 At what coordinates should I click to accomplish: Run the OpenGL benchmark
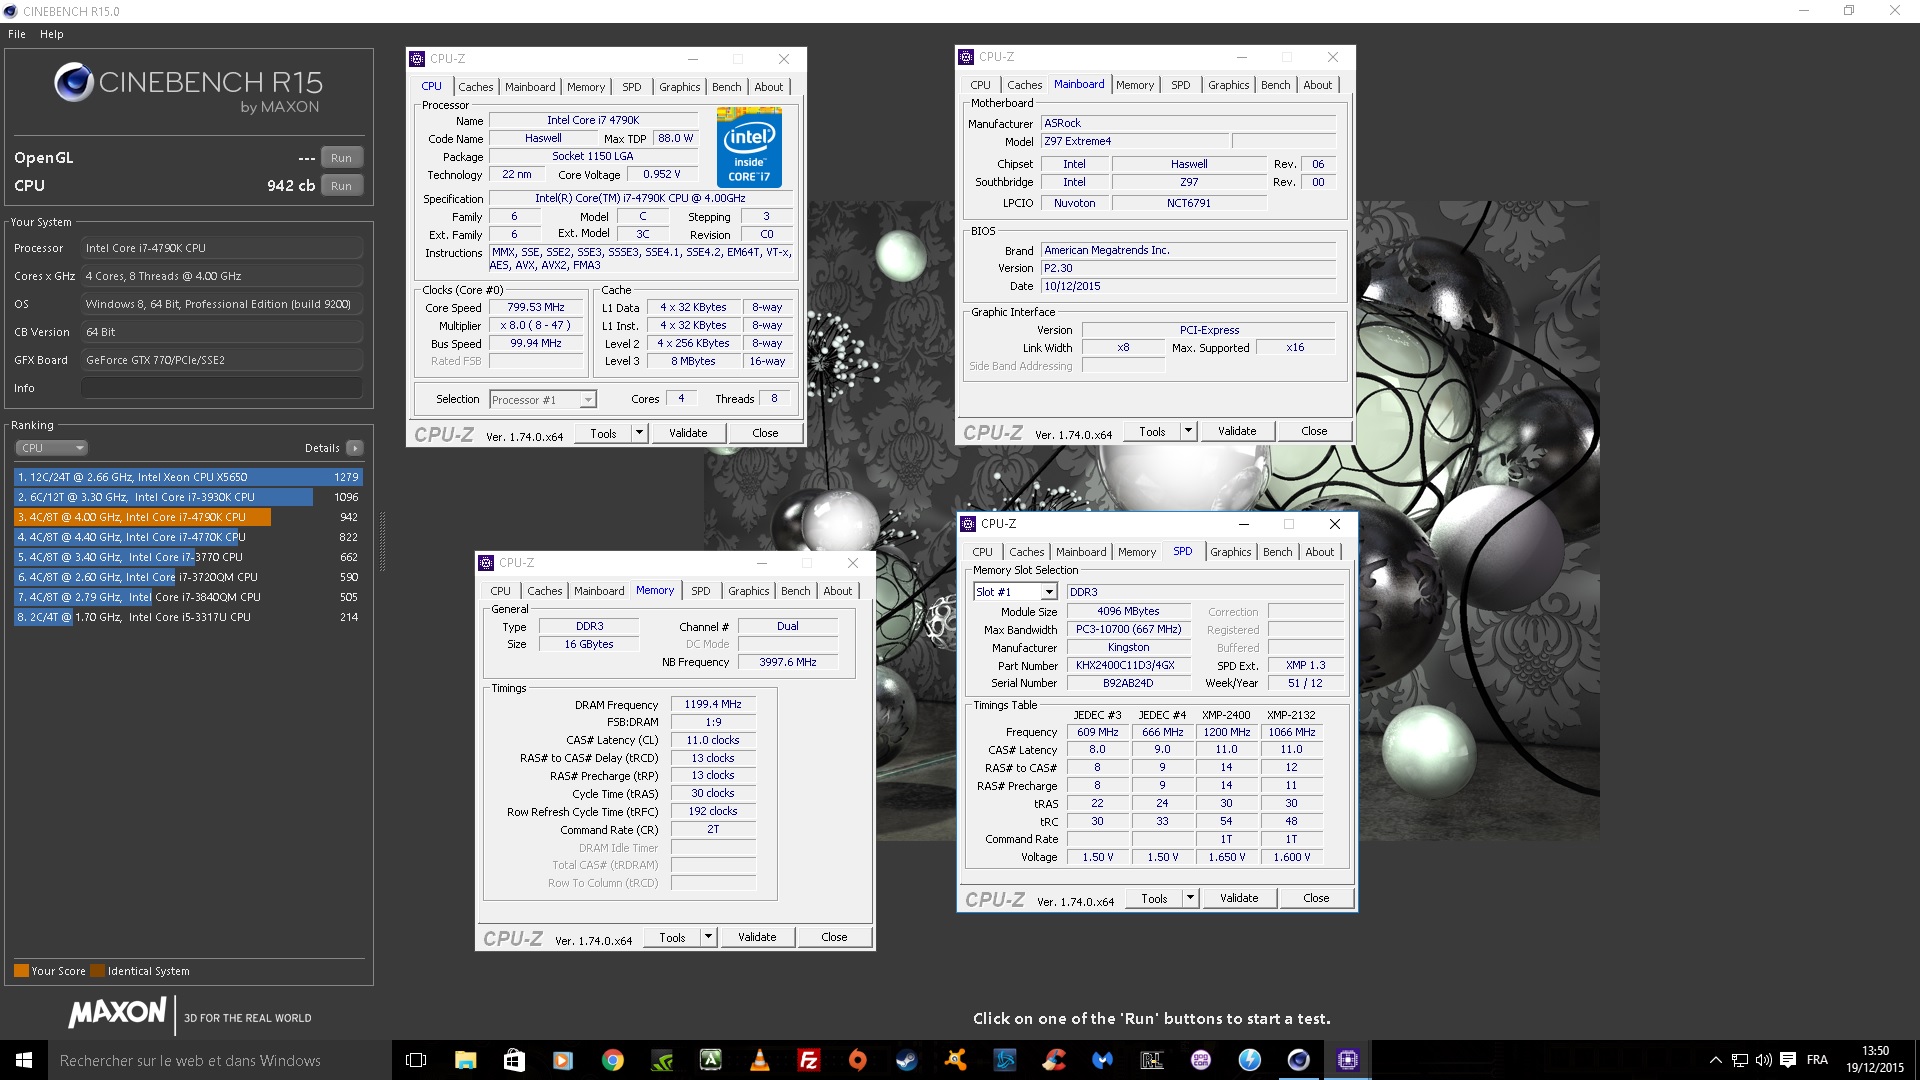[x=341, y=158]
